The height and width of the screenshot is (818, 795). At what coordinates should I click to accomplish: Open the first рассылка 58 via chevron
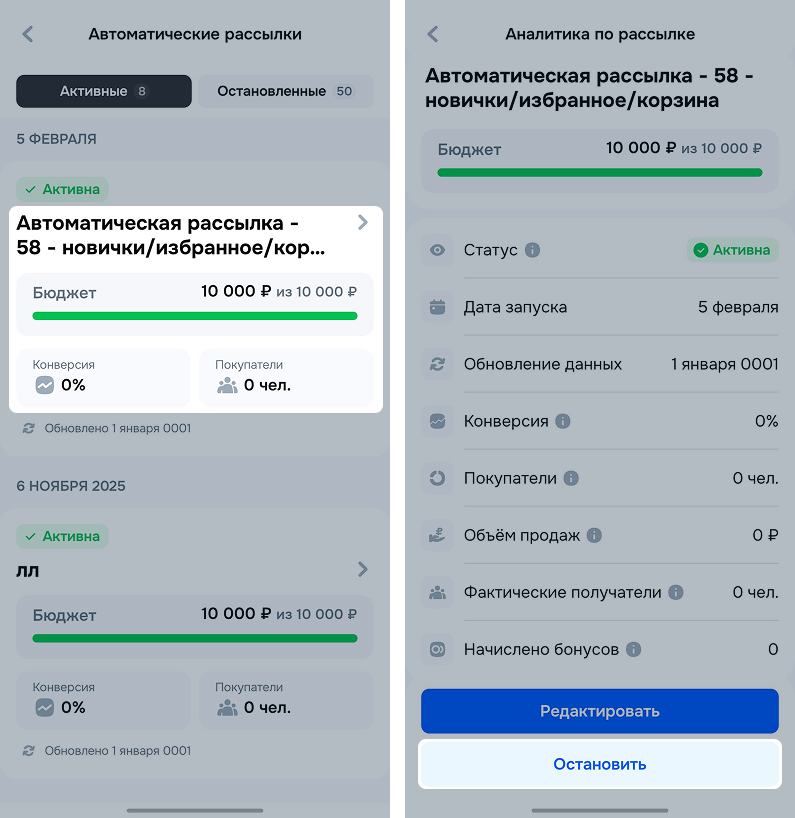(x=362, y=223)
